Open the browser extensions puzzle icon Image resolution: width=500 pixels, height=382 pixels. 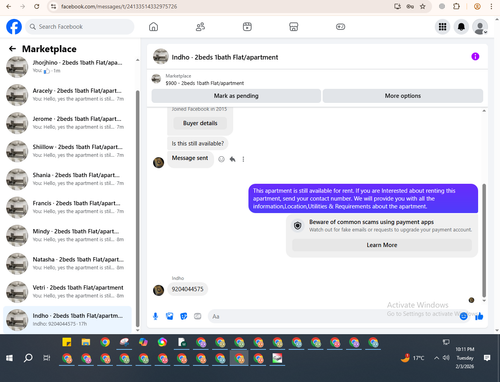pyautogui.click(x=456, y=7)
